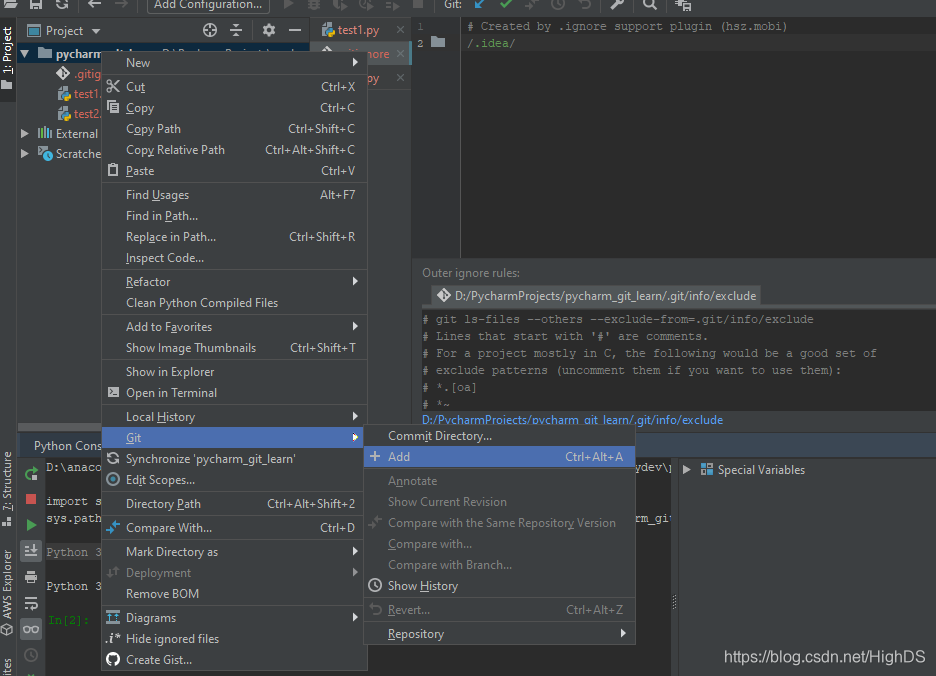Select Copy Path from context menu
The width and height of the screenshot is (936, 676).
[235, 129]
